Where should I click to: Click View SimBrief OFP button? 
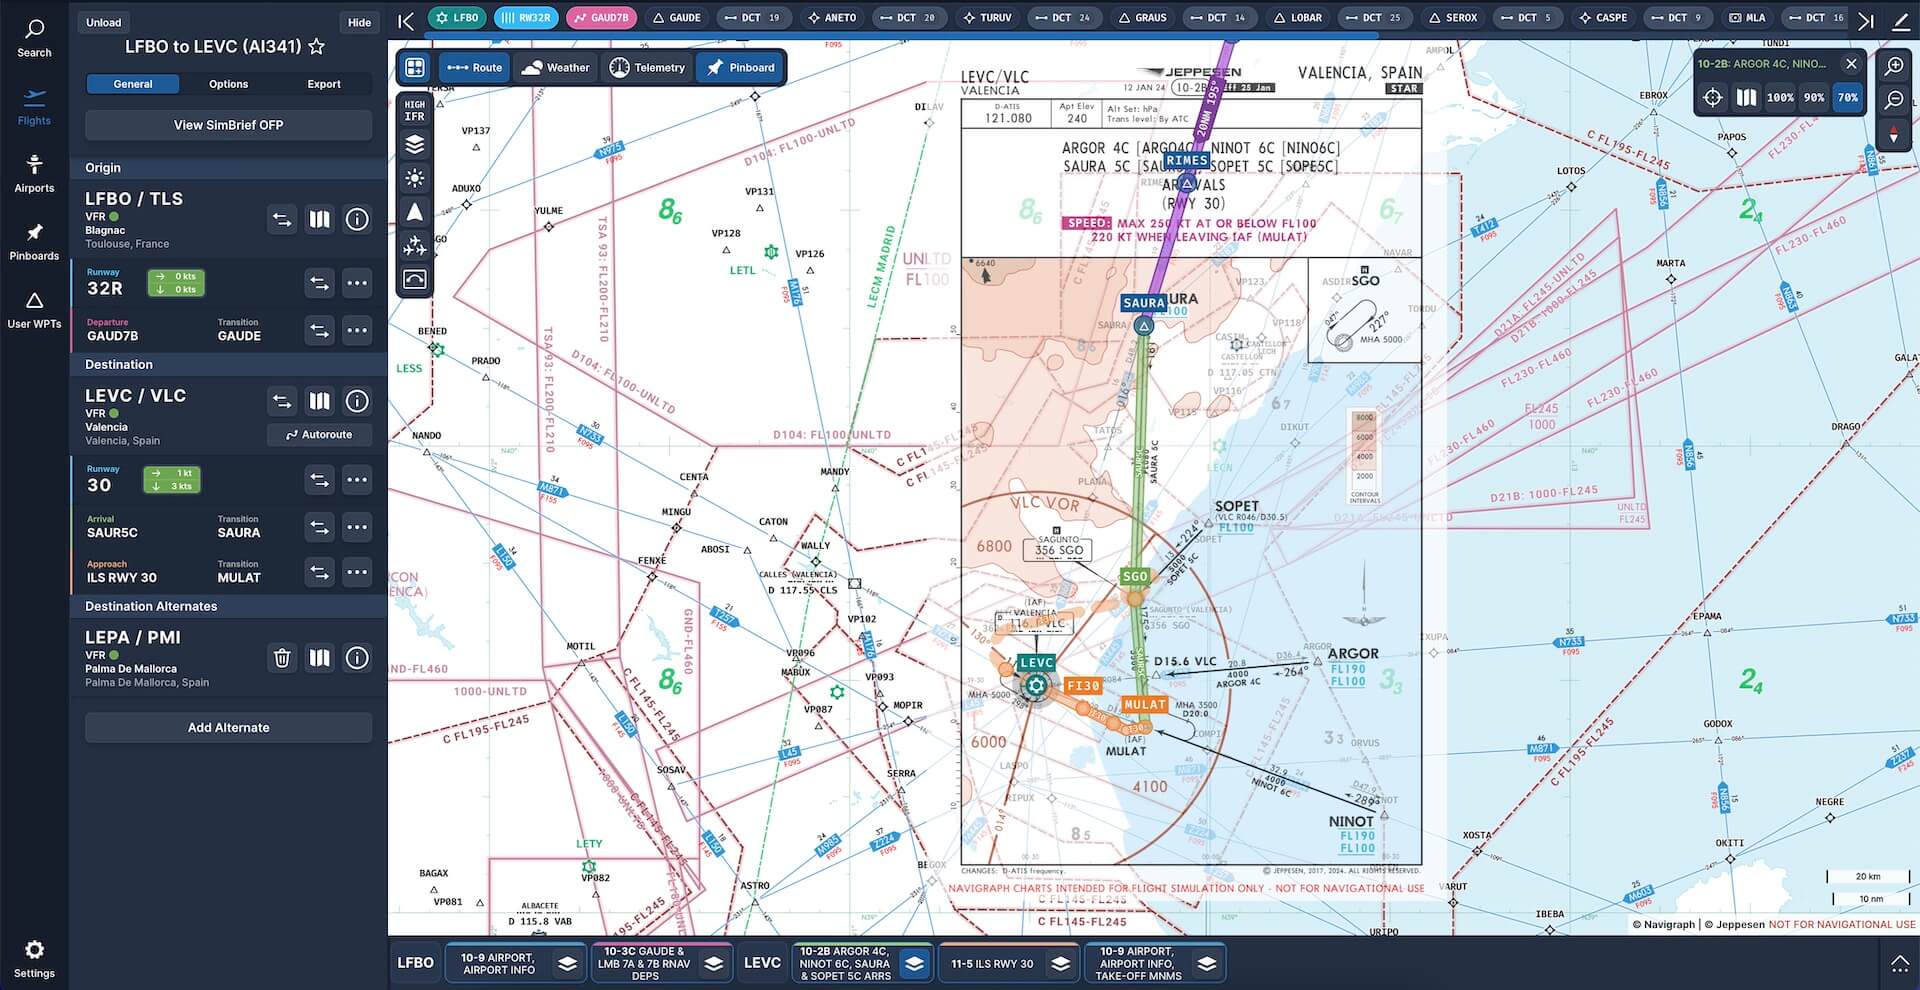(x=228, y=125)
